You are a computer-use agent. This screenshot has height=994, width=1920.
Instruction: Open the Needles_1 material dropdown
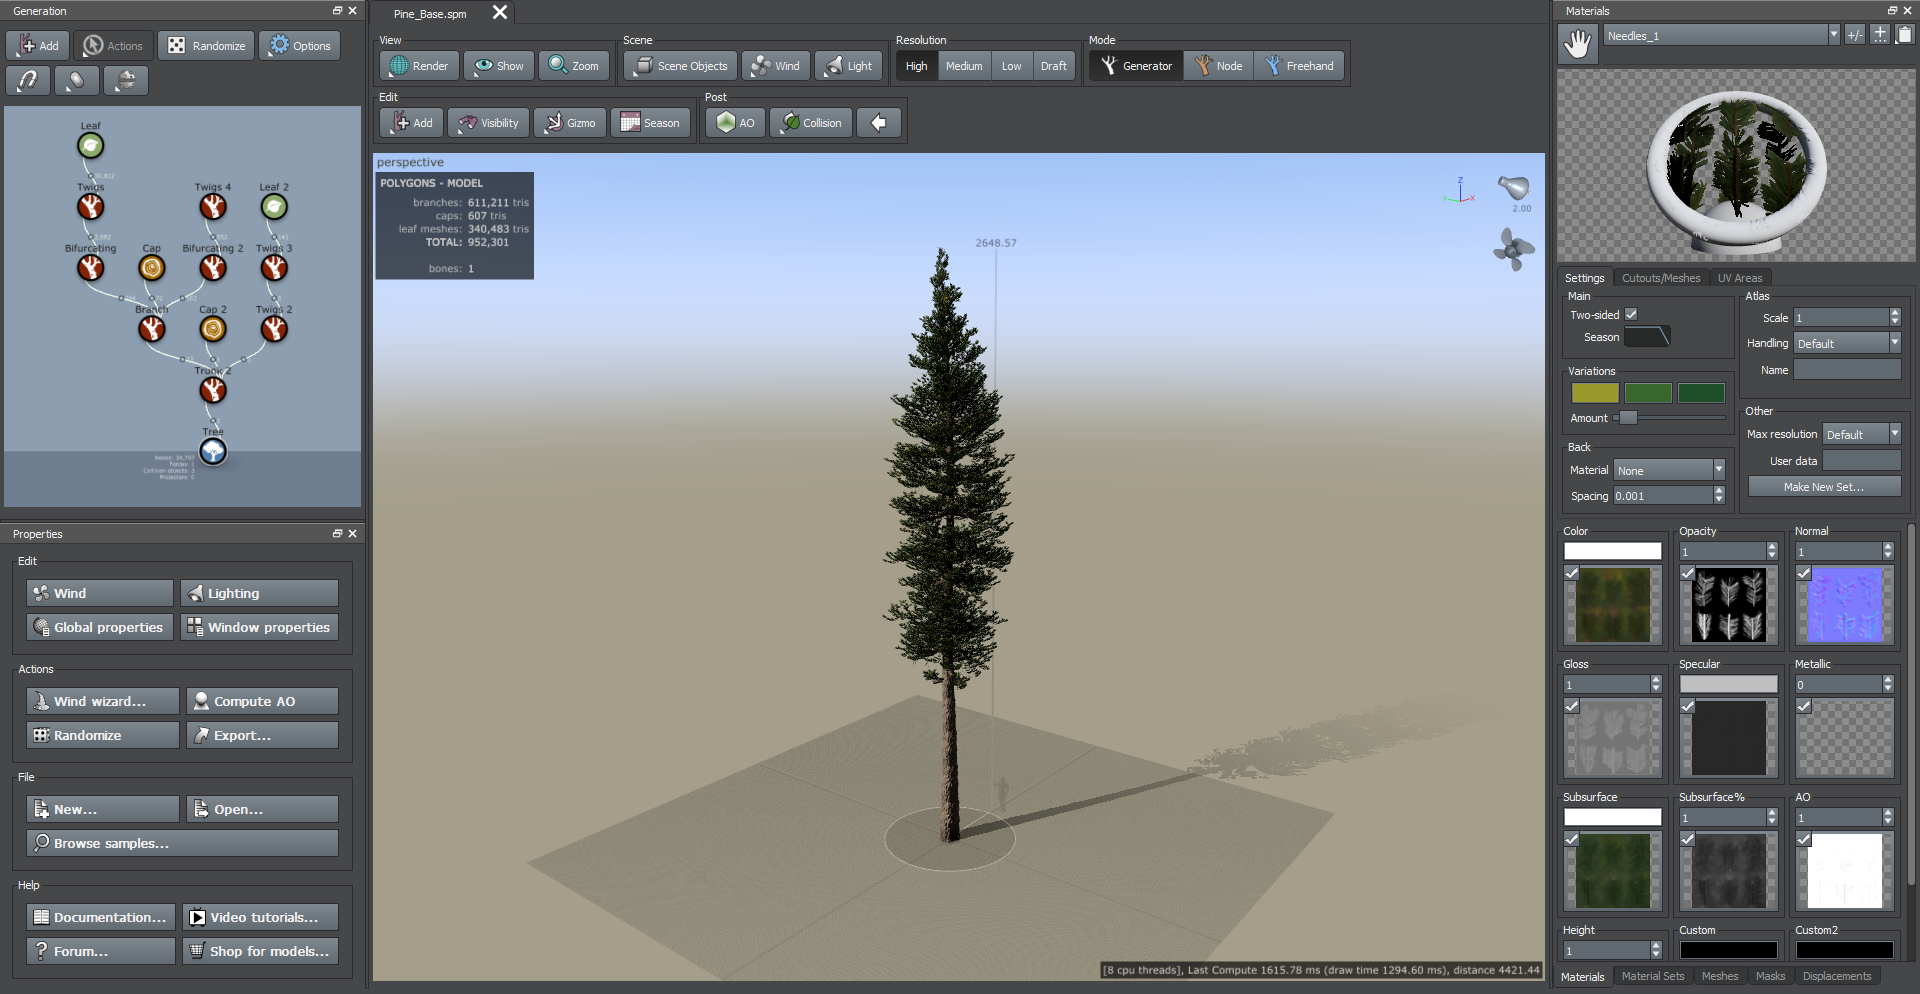tap(1722, 35)
